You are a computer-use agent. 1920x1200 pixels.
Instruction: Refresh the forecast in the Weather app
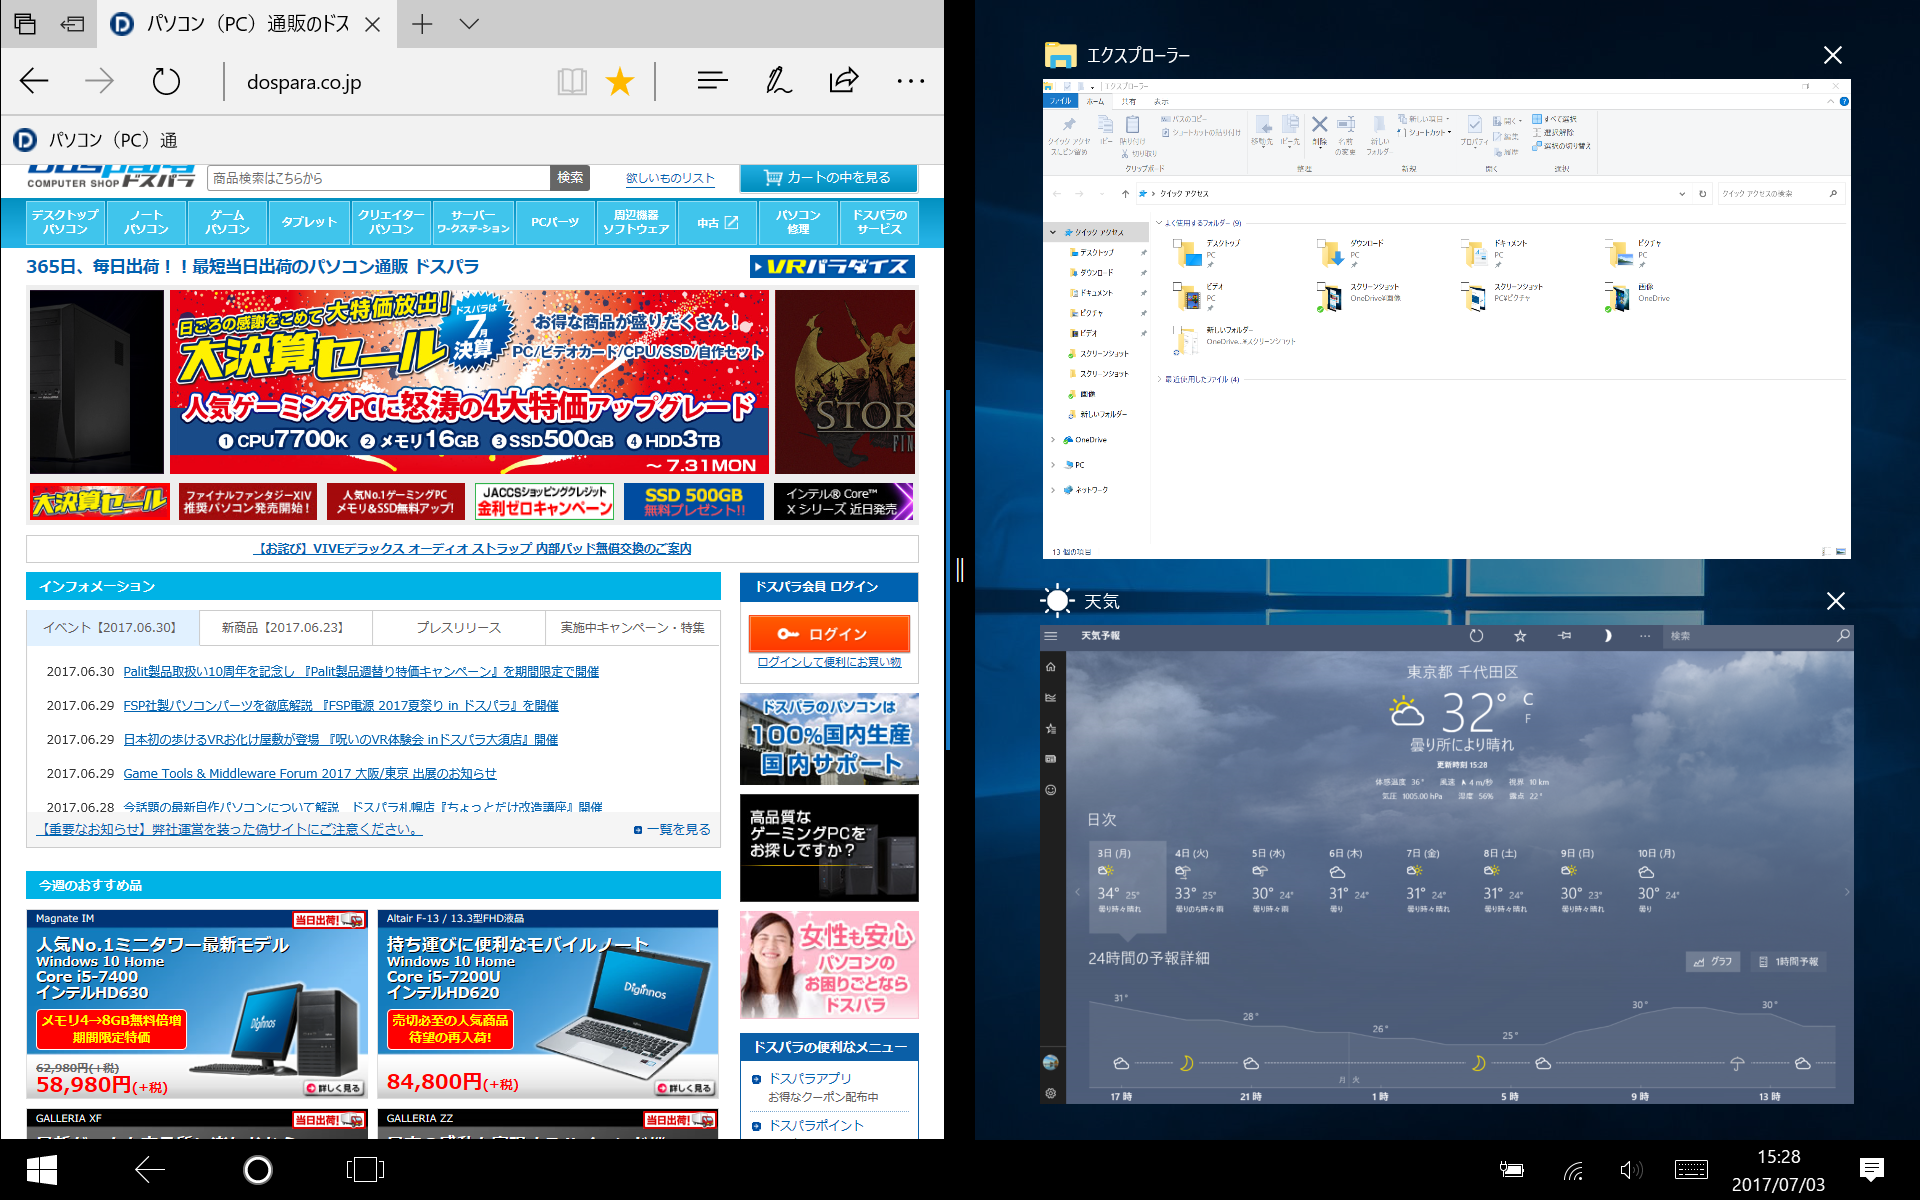coord(1476,636)
